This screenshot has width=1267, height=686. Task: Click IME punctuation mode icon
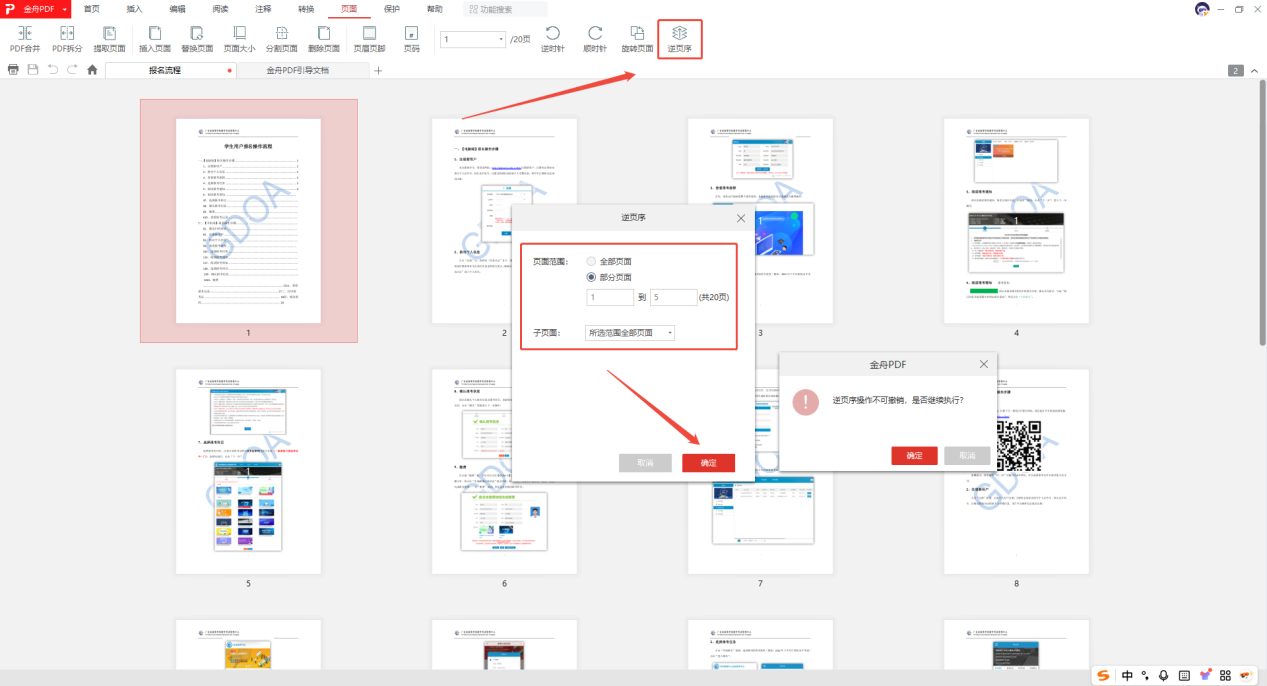click(1145, 675)
